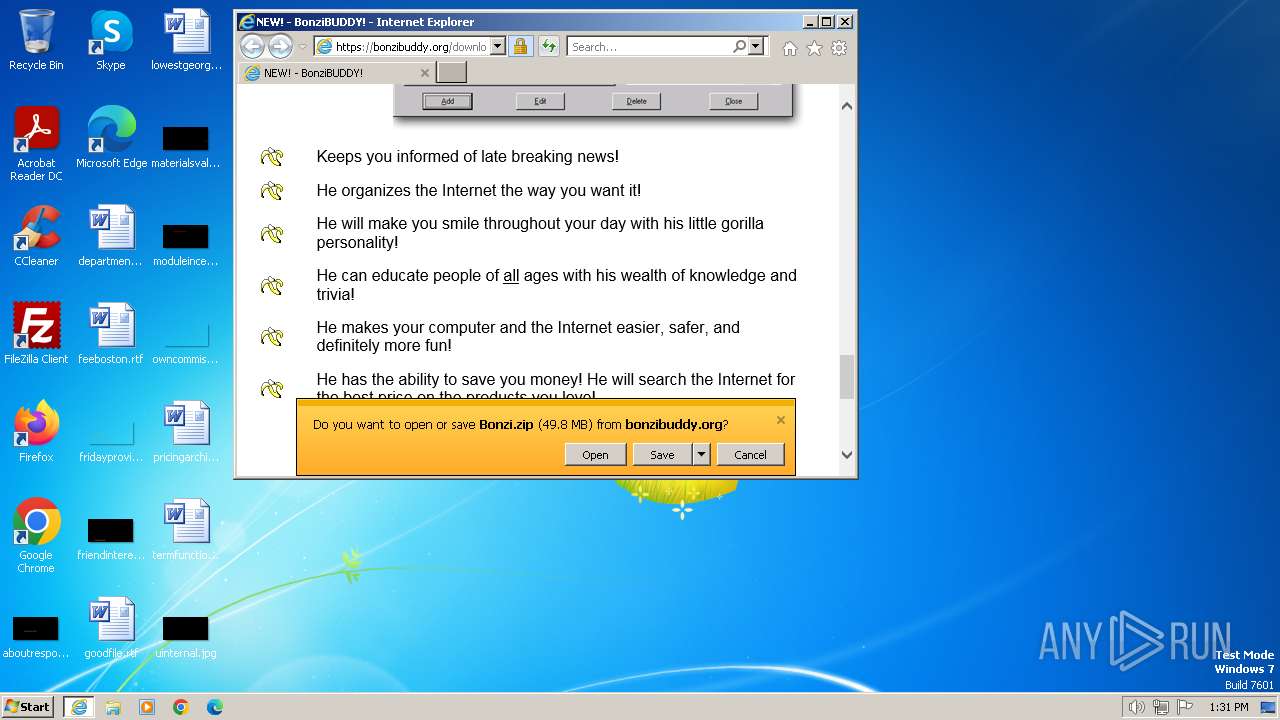
Task: Select the goodfile.rtf document icon
Action: 110,628
